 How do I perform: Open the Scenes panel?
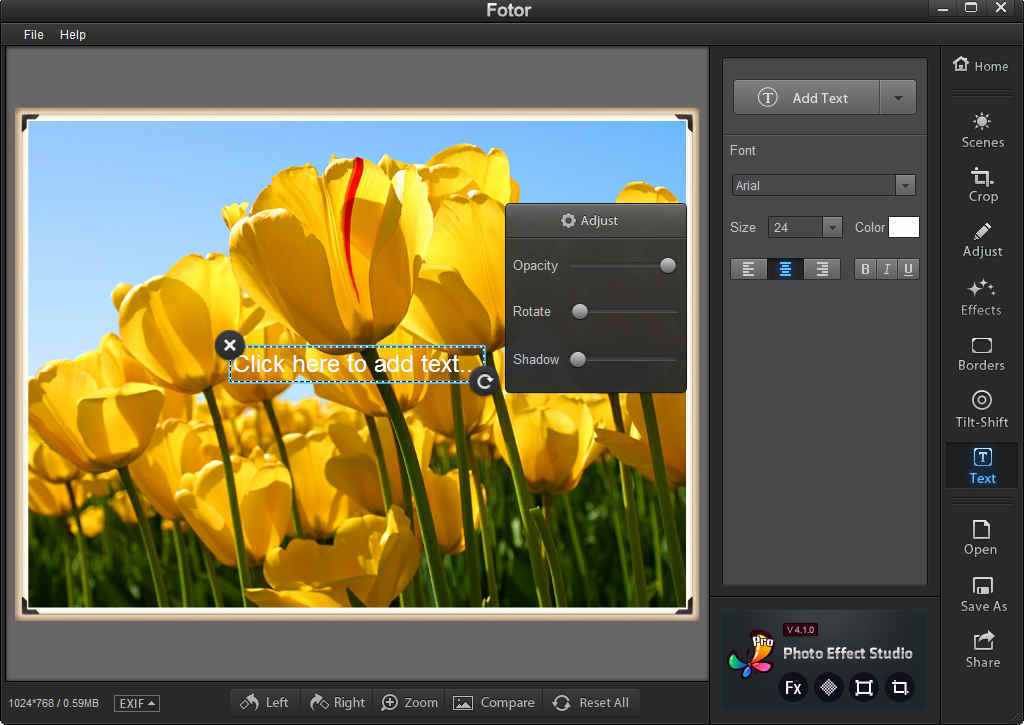click(x=982, y=131)
